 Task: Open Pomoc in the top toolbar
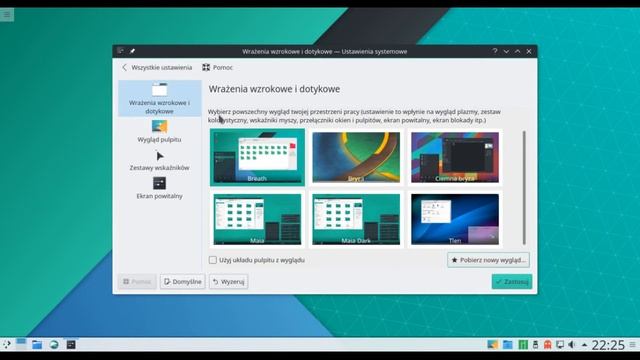pyautogui.click(x=218, y=67)
